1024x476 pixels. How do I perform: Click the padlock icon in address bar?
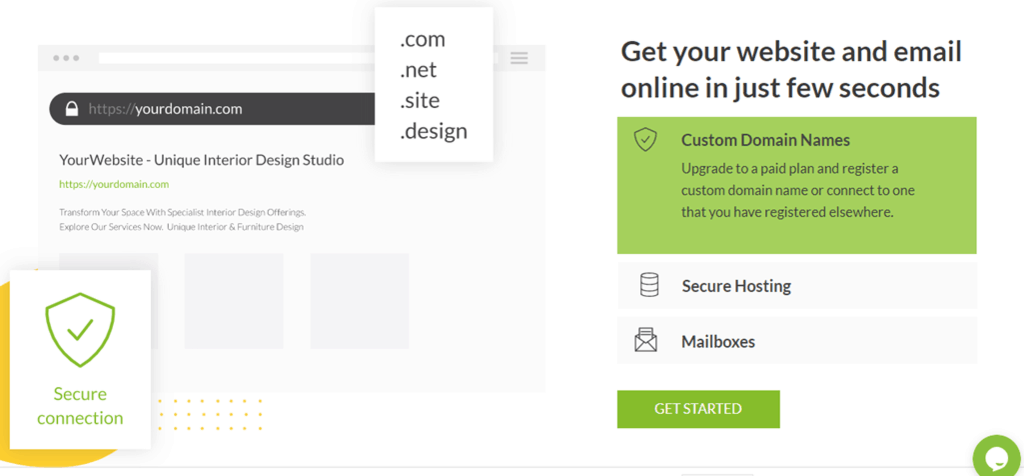pyautogui.click(x=72, y=109)
